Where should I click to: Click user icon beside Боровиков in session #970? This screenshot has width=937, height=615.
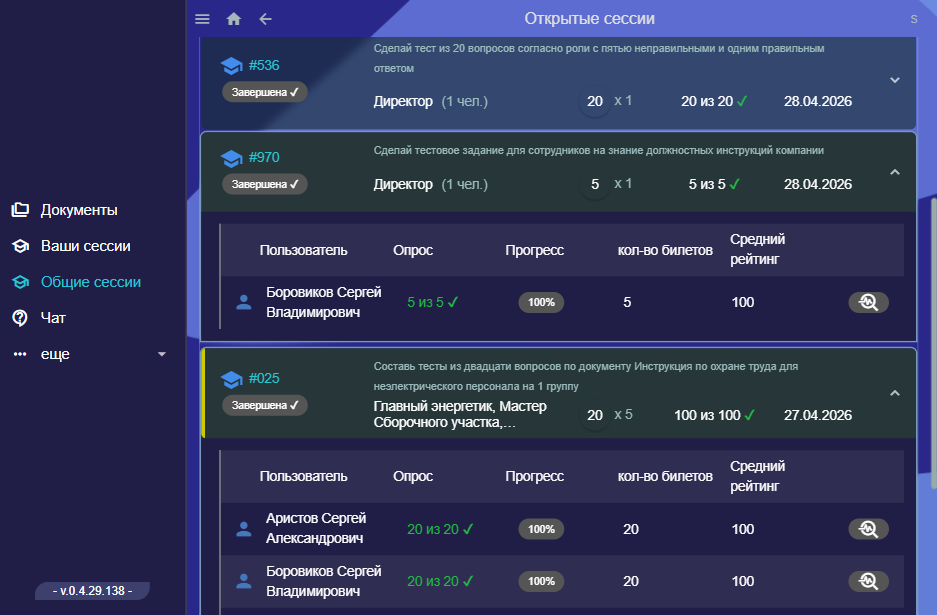[244, 302]
